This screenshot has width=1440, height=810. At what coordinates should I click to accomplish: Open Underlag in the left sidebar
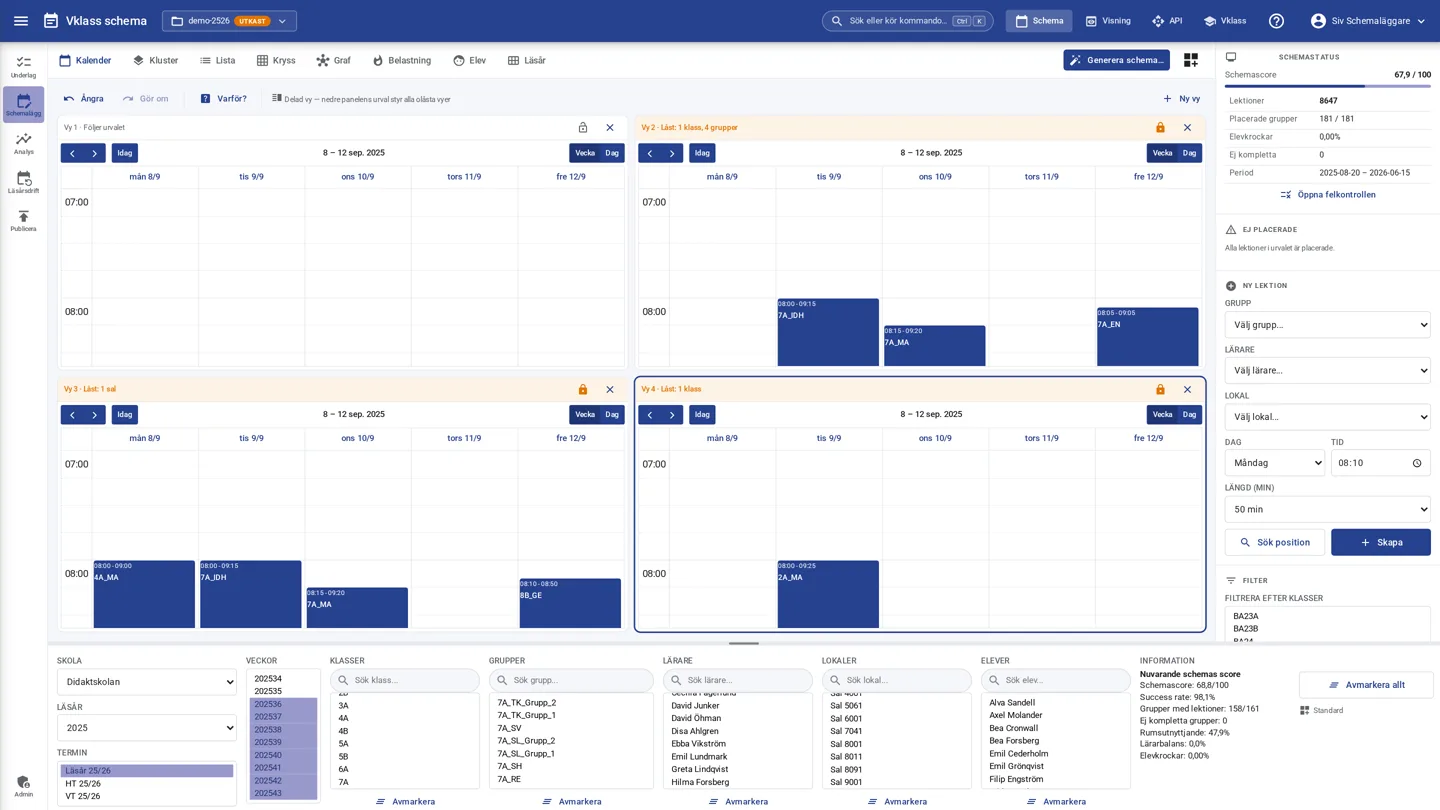point(23,67)
